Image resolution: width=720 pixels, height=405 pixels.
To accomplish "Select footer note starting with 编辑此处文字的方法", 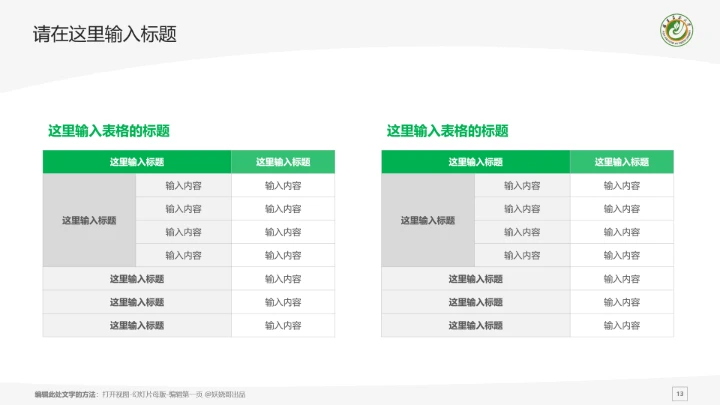I will (140, 394).
